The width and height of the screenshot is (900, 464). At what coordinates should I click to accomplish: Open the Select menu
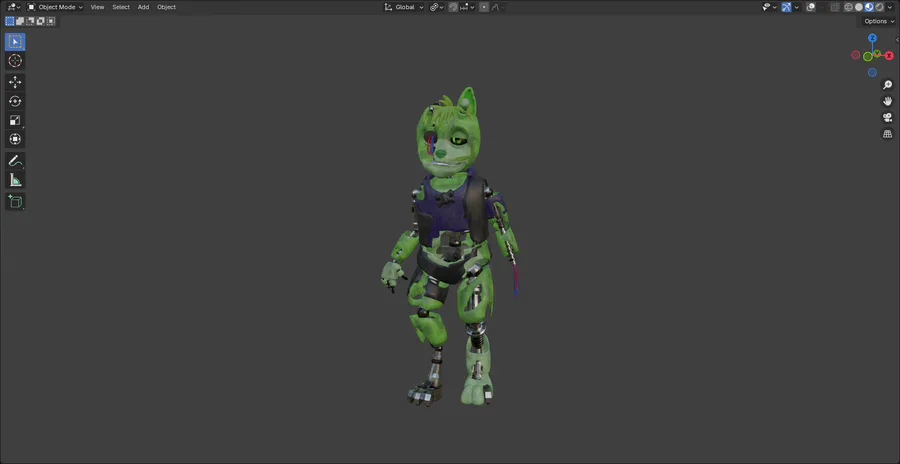tap(121, 7)
